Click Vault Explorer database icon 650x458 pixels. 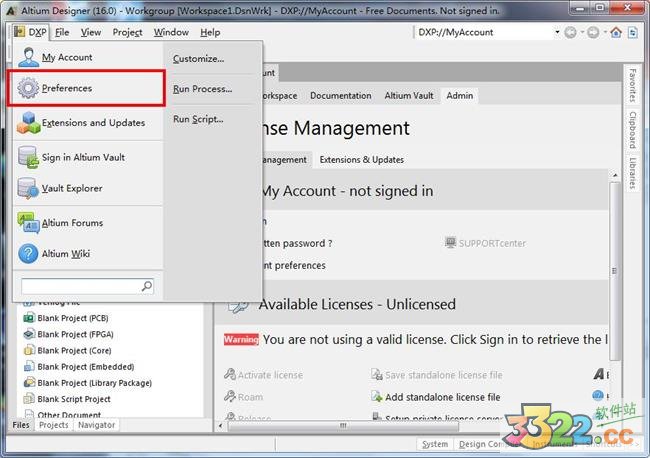28,188
